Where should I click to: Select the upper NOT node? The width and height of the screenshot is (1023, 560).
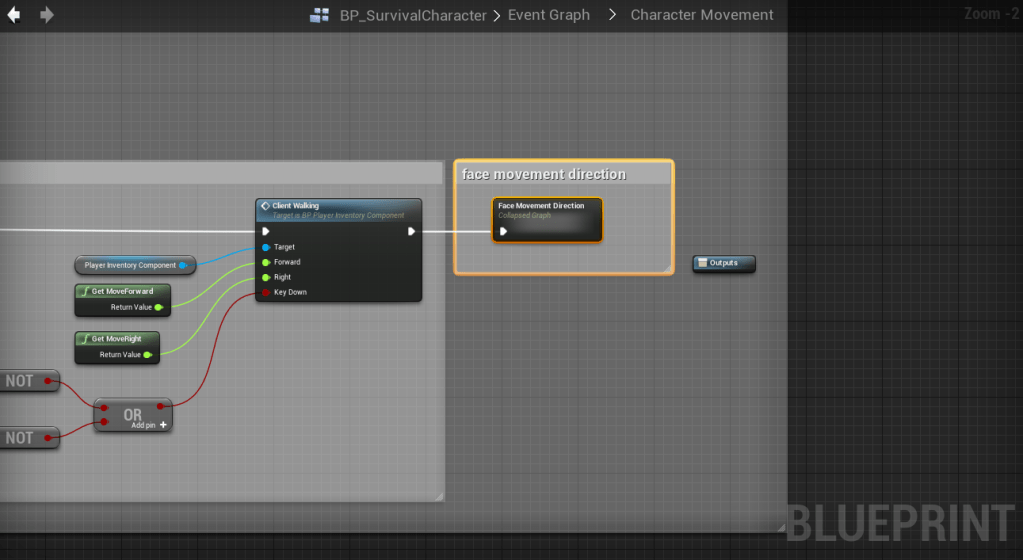29,381
